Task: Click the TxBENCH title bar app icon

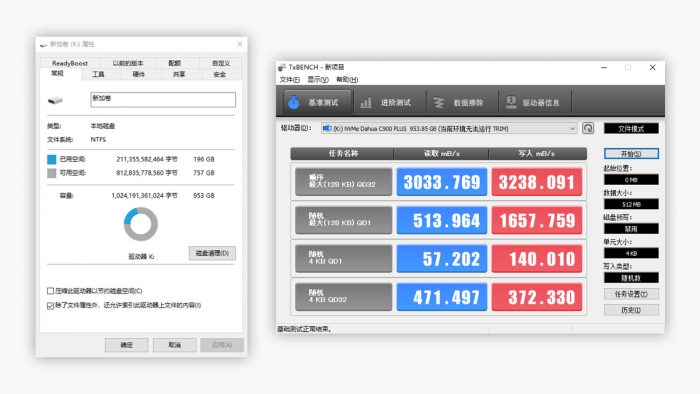Action: [282, 67]
